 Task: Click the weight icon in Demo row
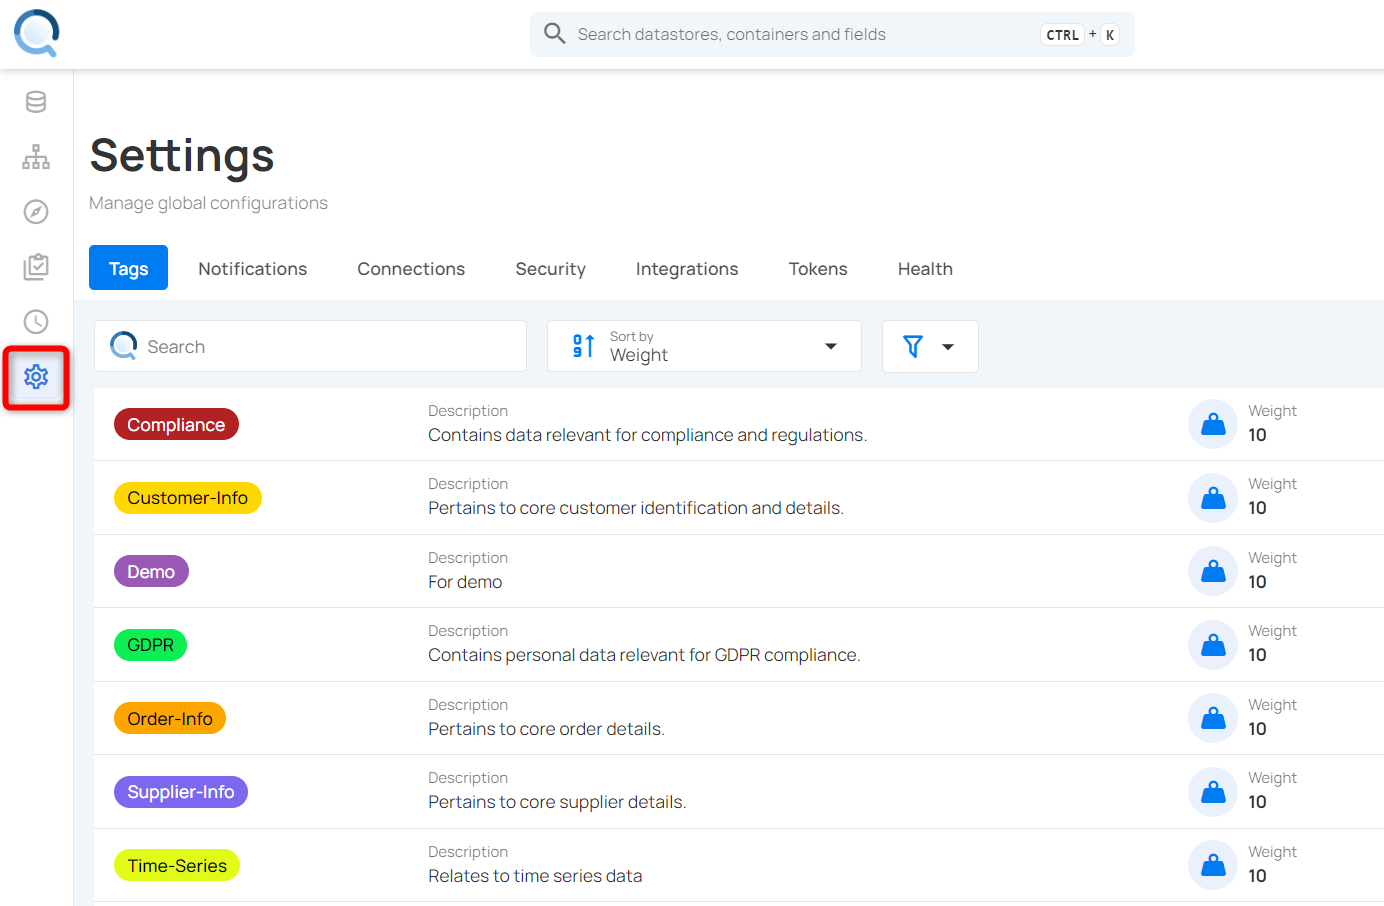[x=1213, y=571]
